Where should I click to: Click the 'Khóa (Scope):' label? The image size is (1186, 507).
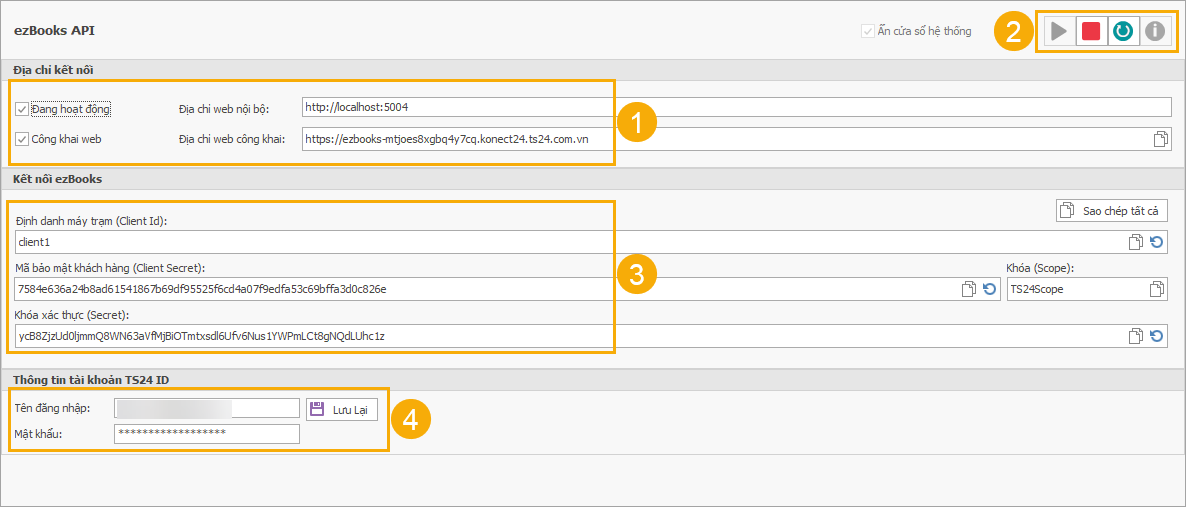pos(1040,267)
